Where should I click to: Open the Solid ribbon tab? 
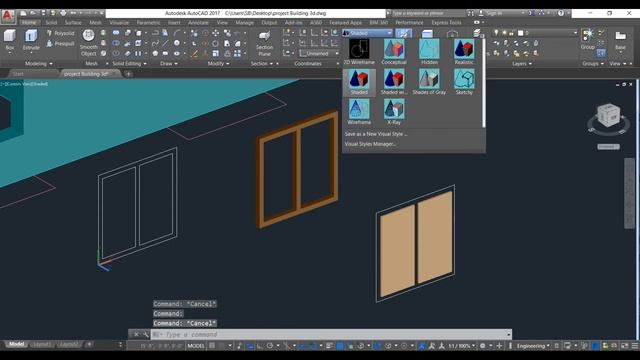coord(51,23)
